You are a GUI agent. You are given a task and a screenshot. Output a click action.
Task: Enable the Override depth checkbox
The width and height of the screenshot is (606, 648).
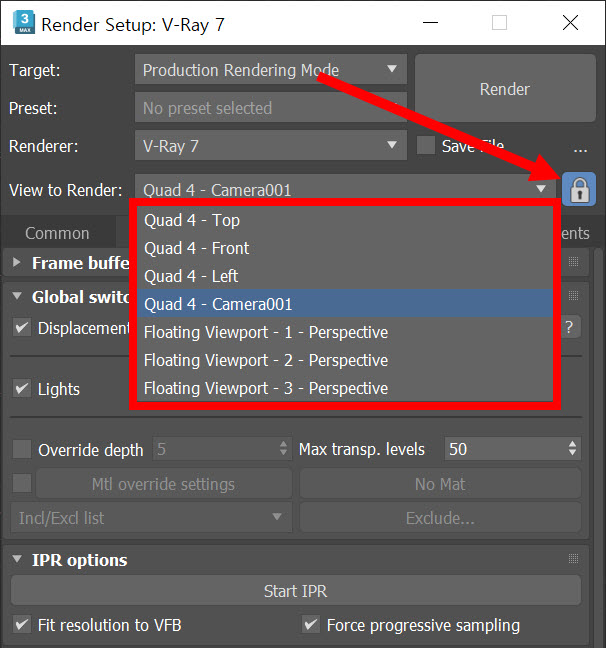[21, 449]
